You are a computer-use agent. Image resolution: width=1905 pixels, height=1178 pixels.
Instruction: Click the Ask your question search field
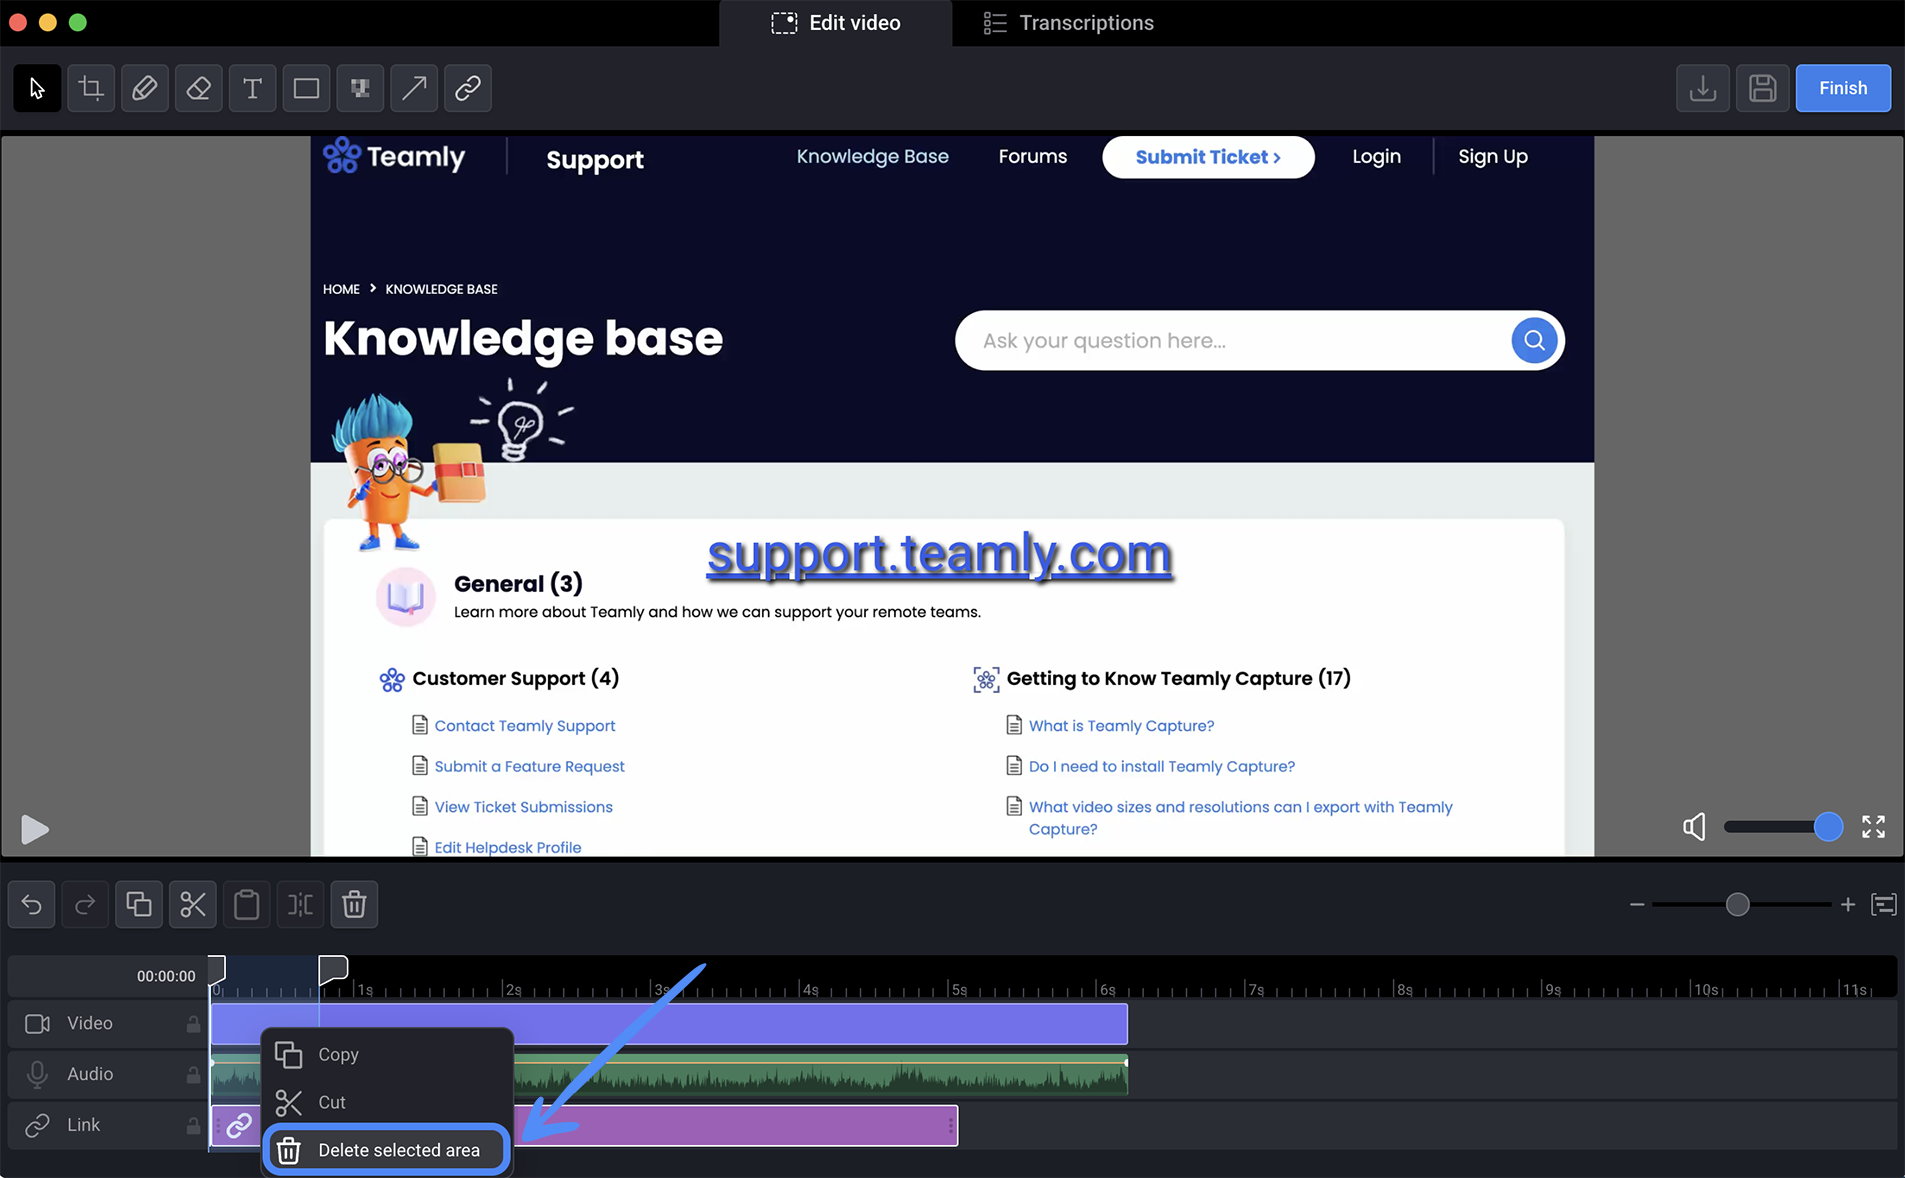pos(1232,341)
